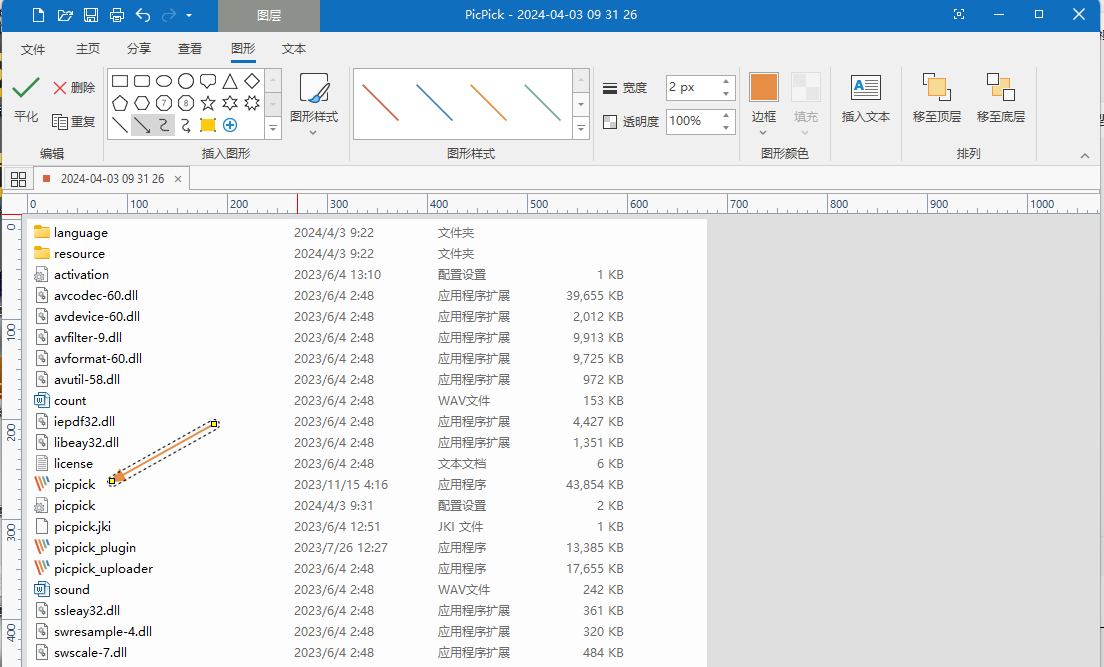
Task: Click the green checkmark Flatten button
Action: point(26,99)
